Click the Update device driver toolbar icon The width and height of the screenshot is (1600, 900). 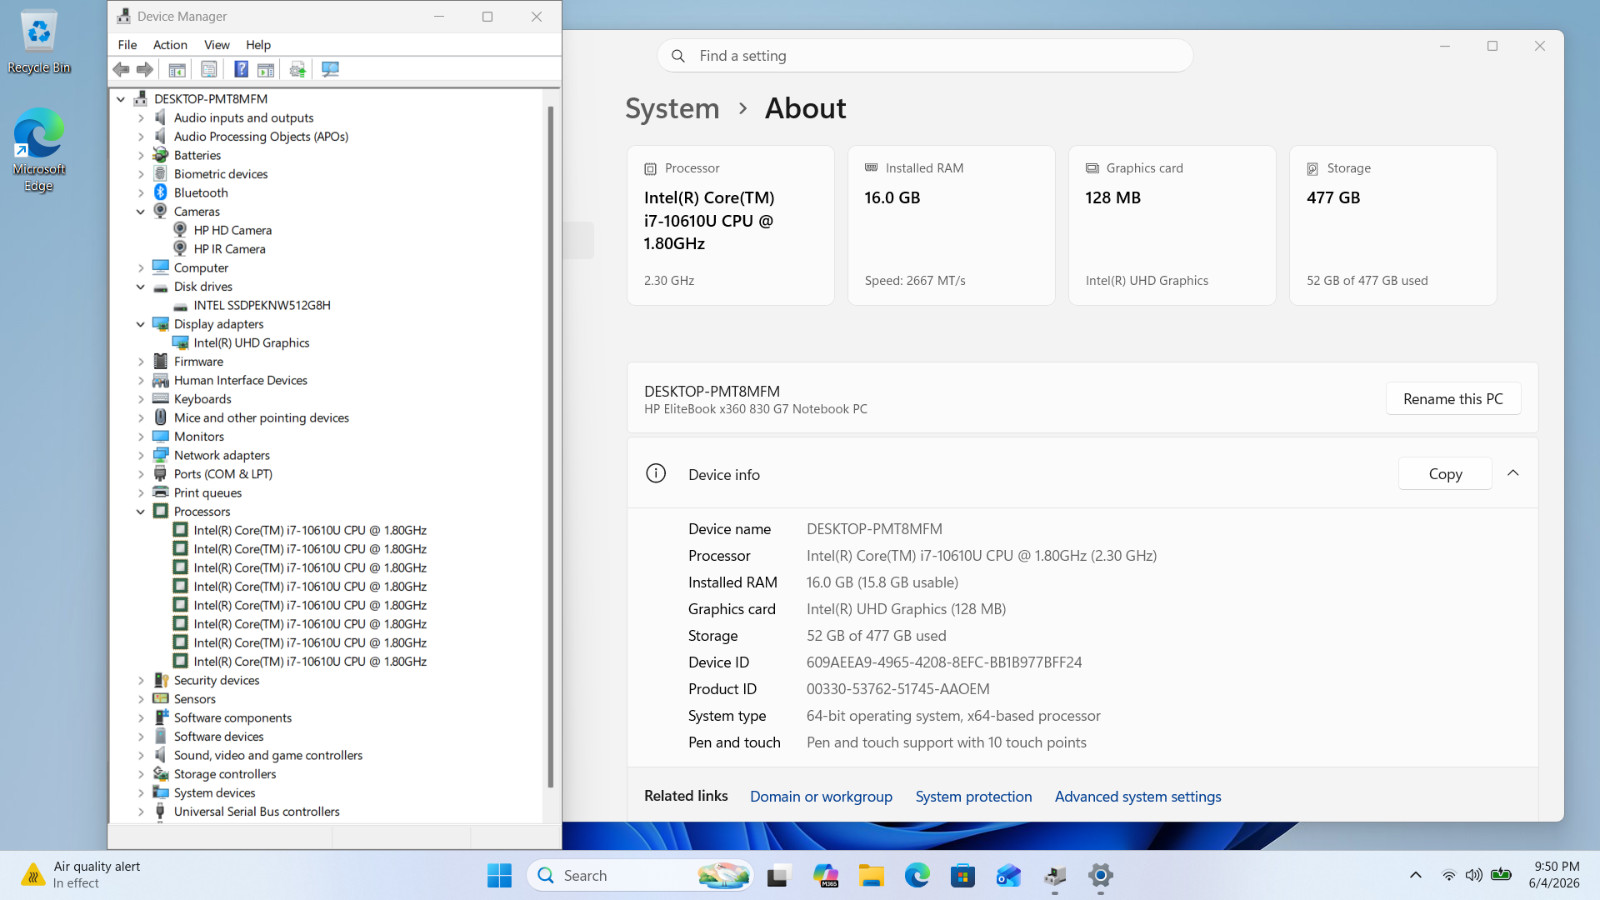[298, 69]
